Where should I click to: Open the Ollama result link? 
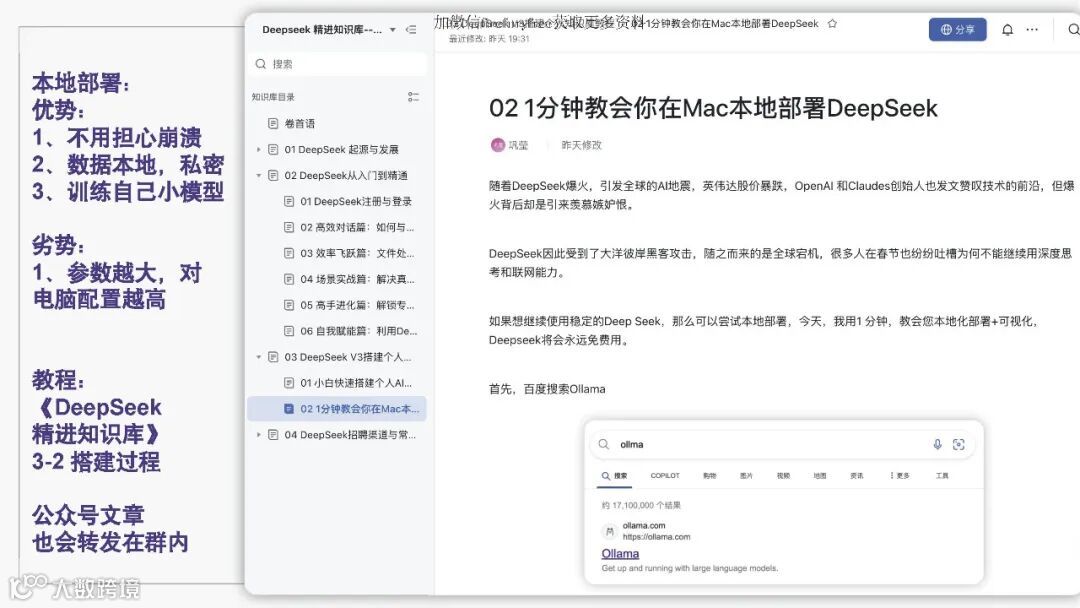pos(620,554)
